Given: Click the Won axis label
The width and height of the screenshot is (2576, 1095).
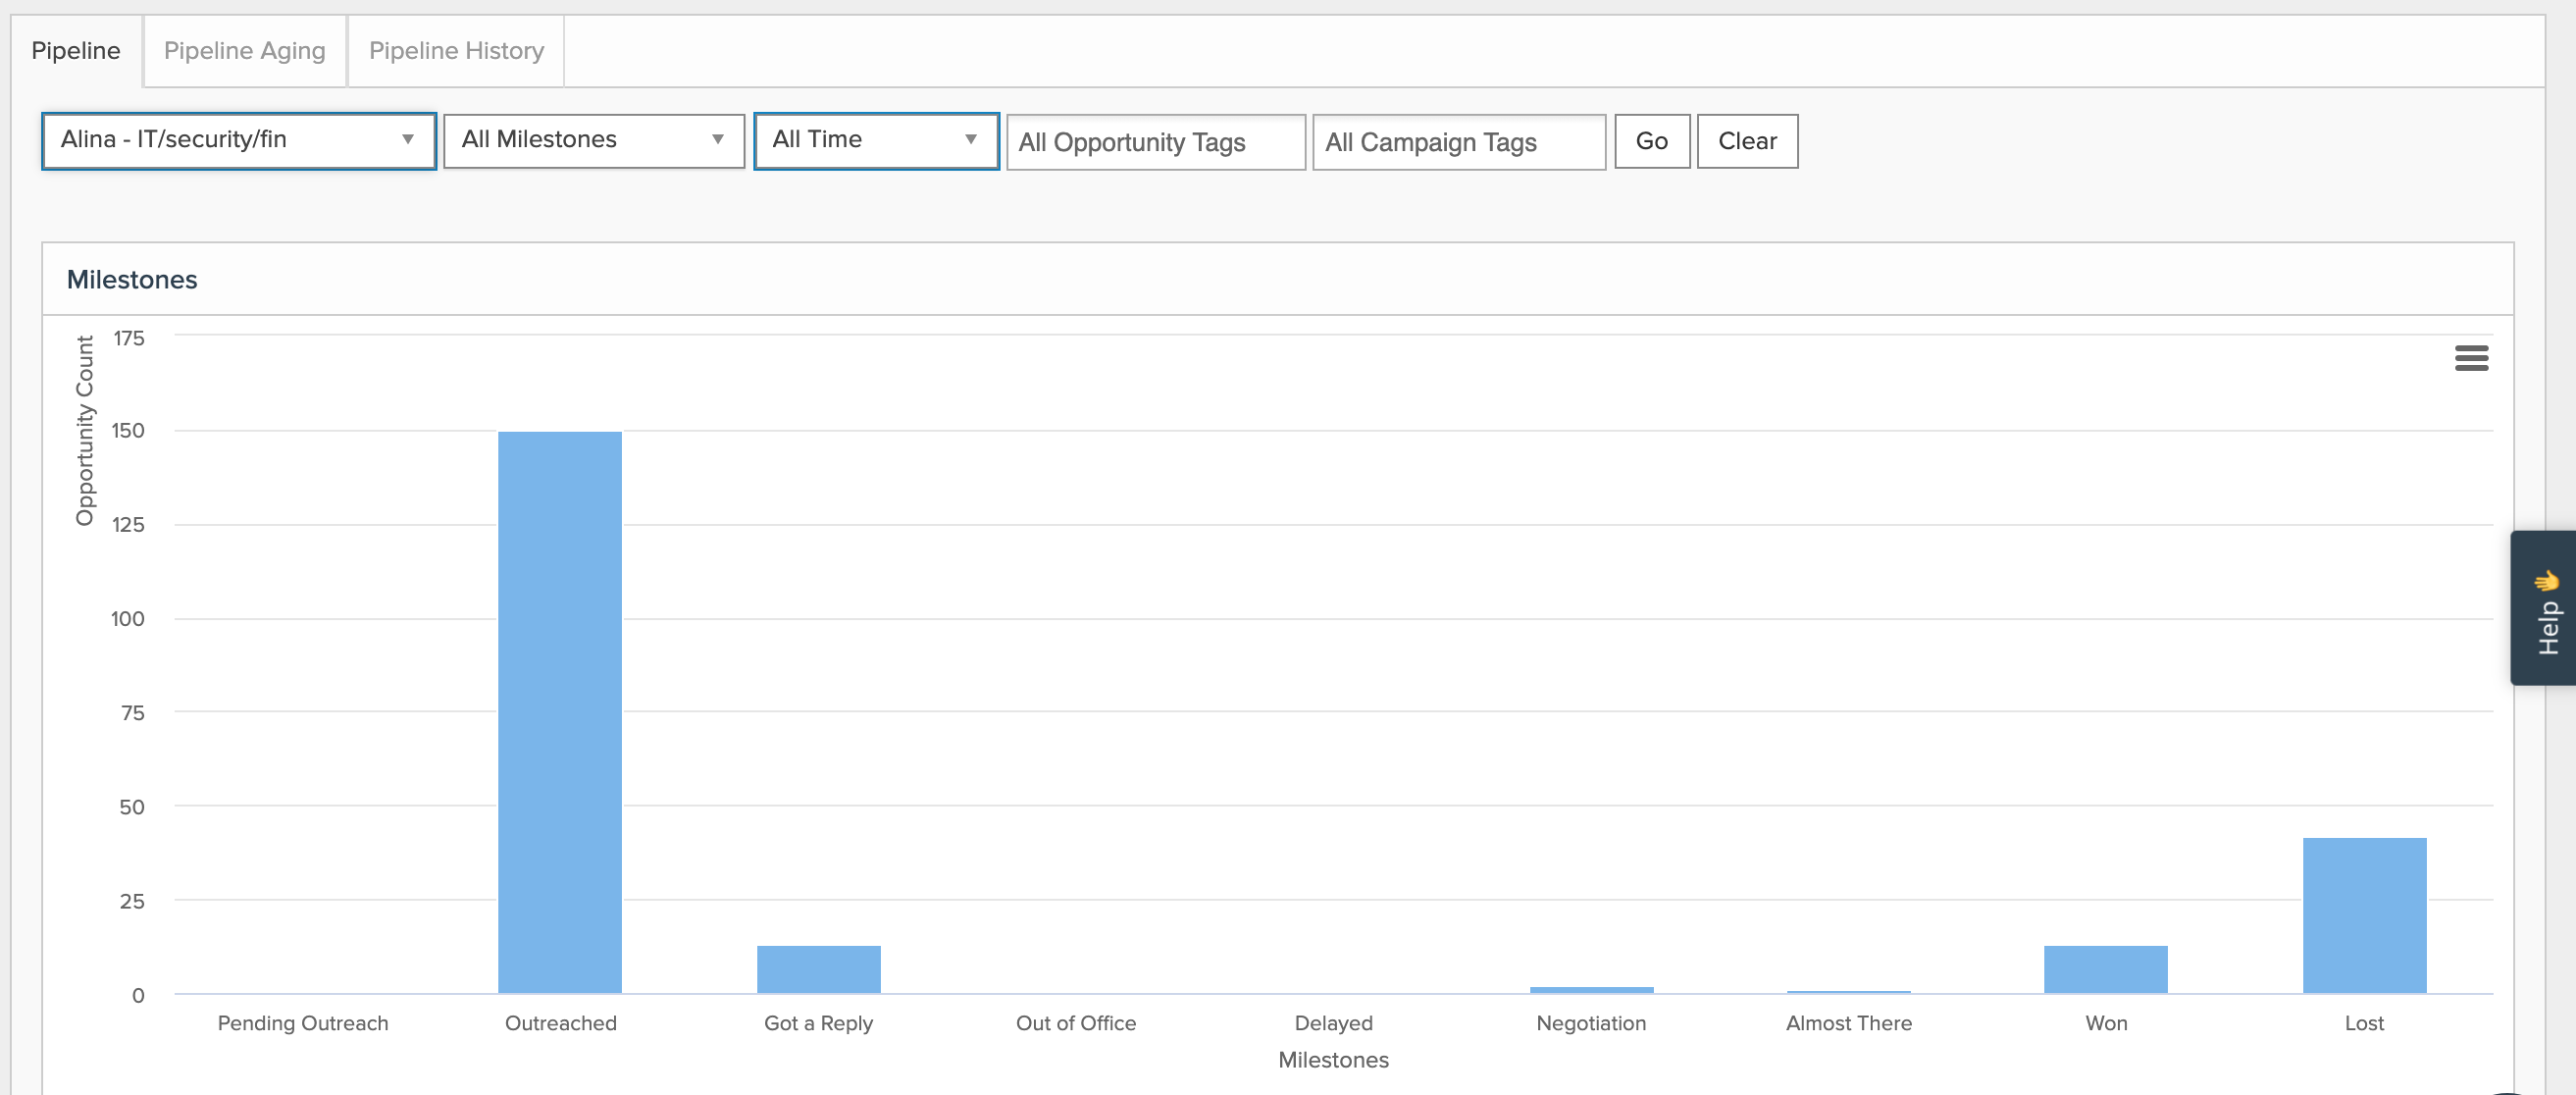Looking at the screenshot, I should pyautogui.click(x=2106, y=1023).
